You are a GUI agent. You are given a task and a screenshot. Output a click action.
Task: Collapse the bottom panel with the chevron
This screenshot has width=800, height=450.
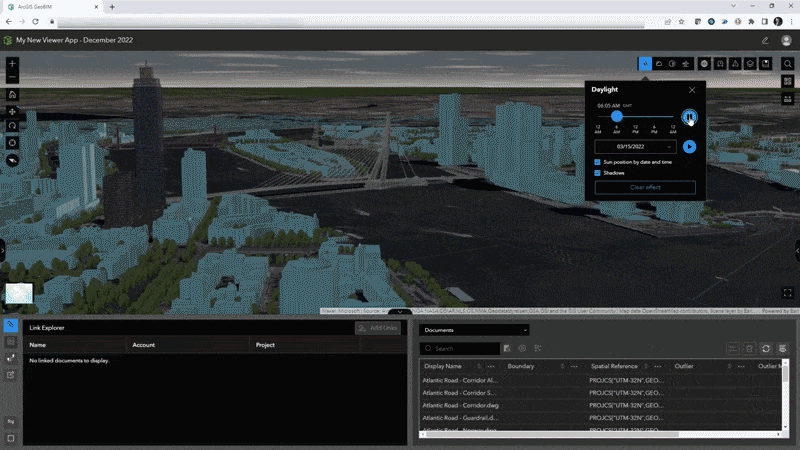click(400, 311)
